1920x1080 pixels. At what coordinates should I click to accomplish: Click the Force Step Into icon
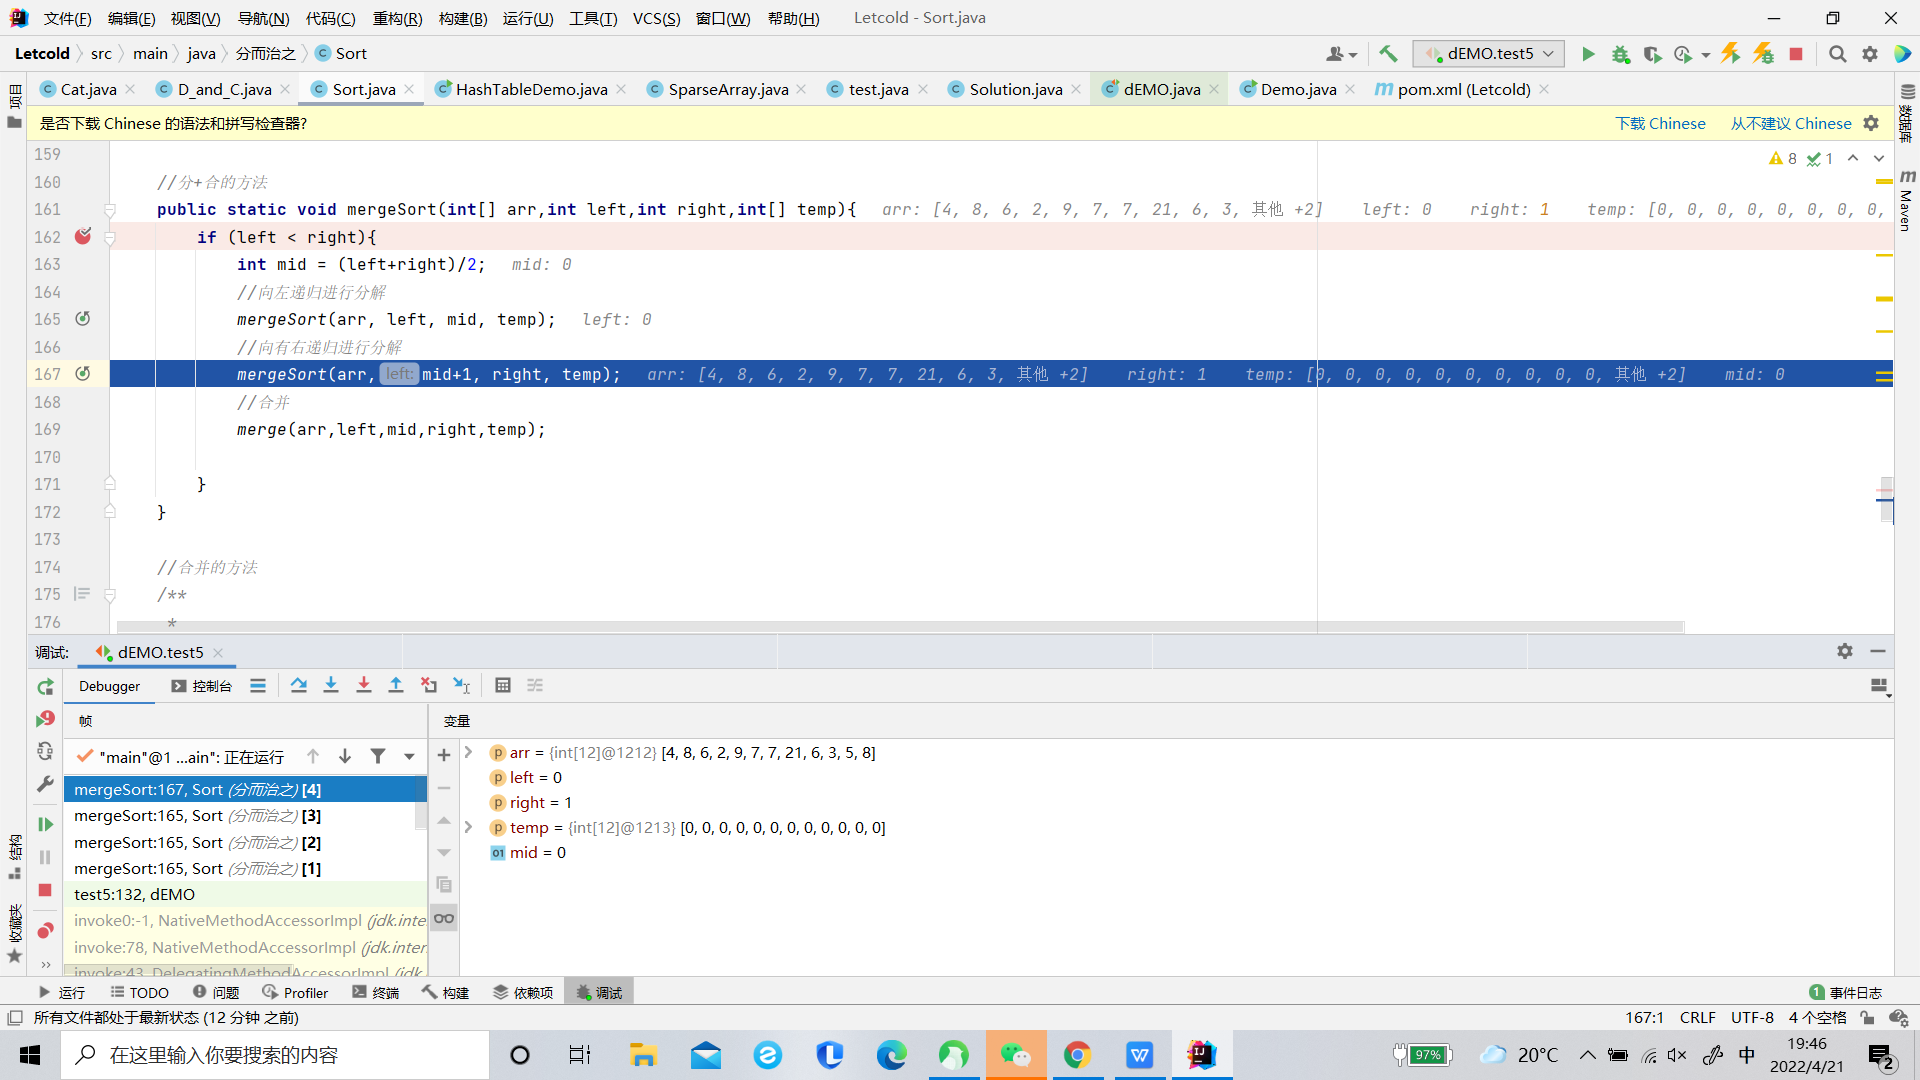(364, 685)
